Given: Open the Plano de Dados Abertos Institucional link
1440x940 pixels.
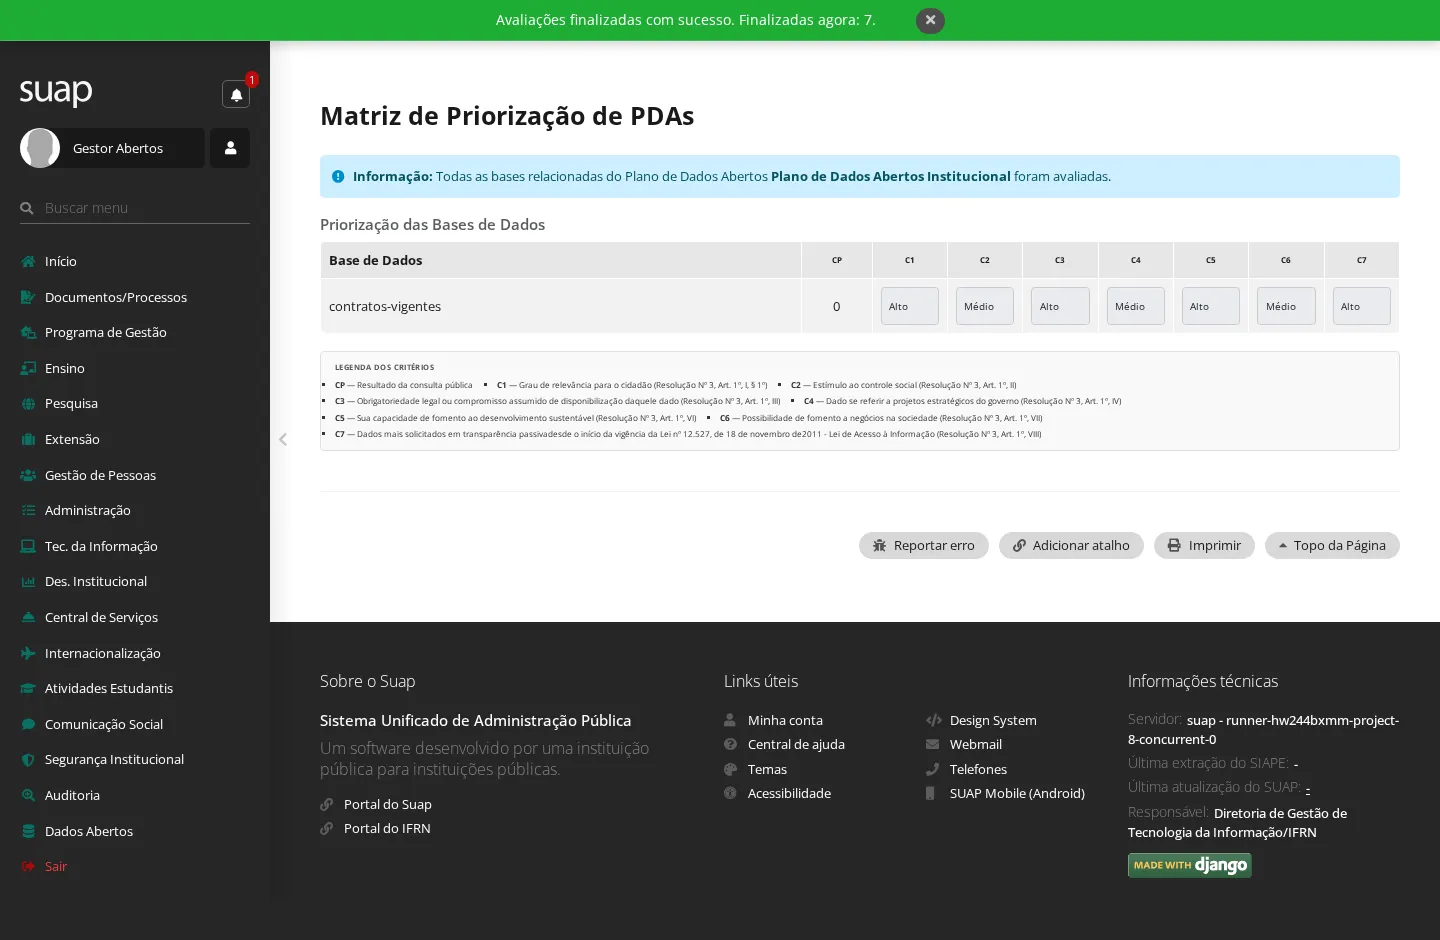Looking at the screenshot, I should click(x=891, y=176).
